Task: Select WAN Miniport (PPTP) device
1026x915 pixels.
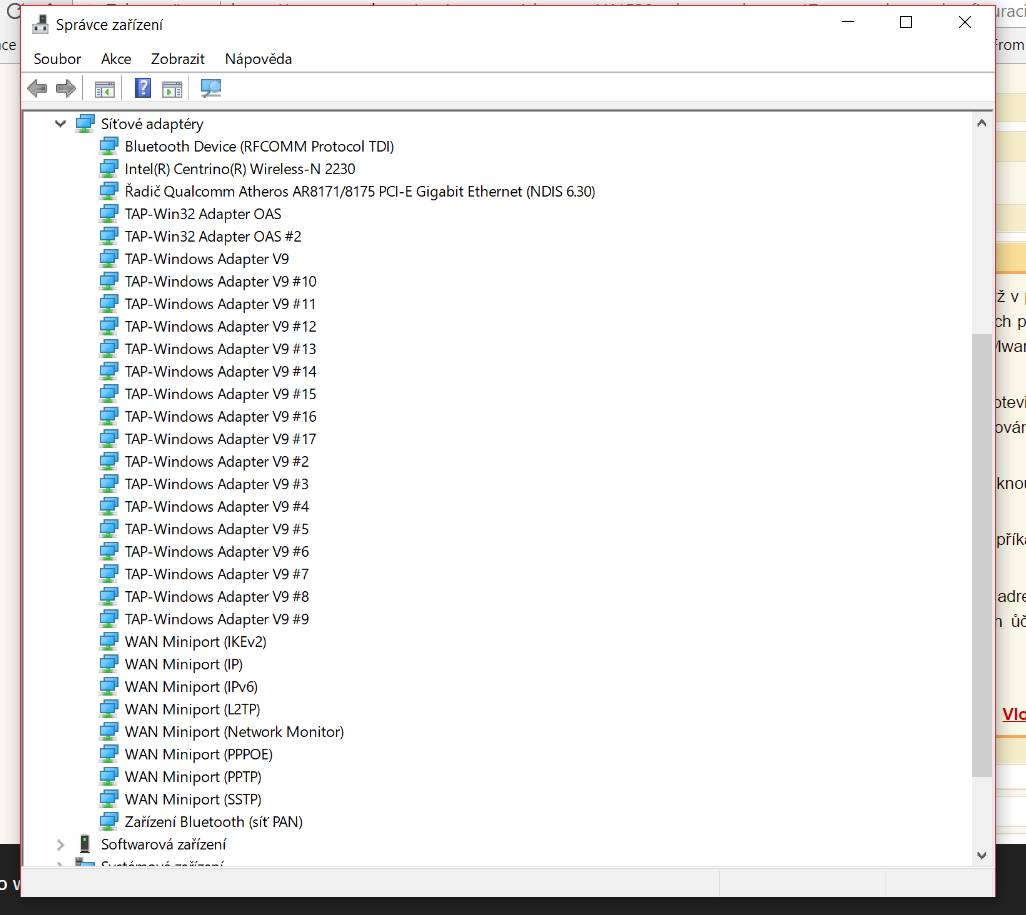Action: pos(193,777)
